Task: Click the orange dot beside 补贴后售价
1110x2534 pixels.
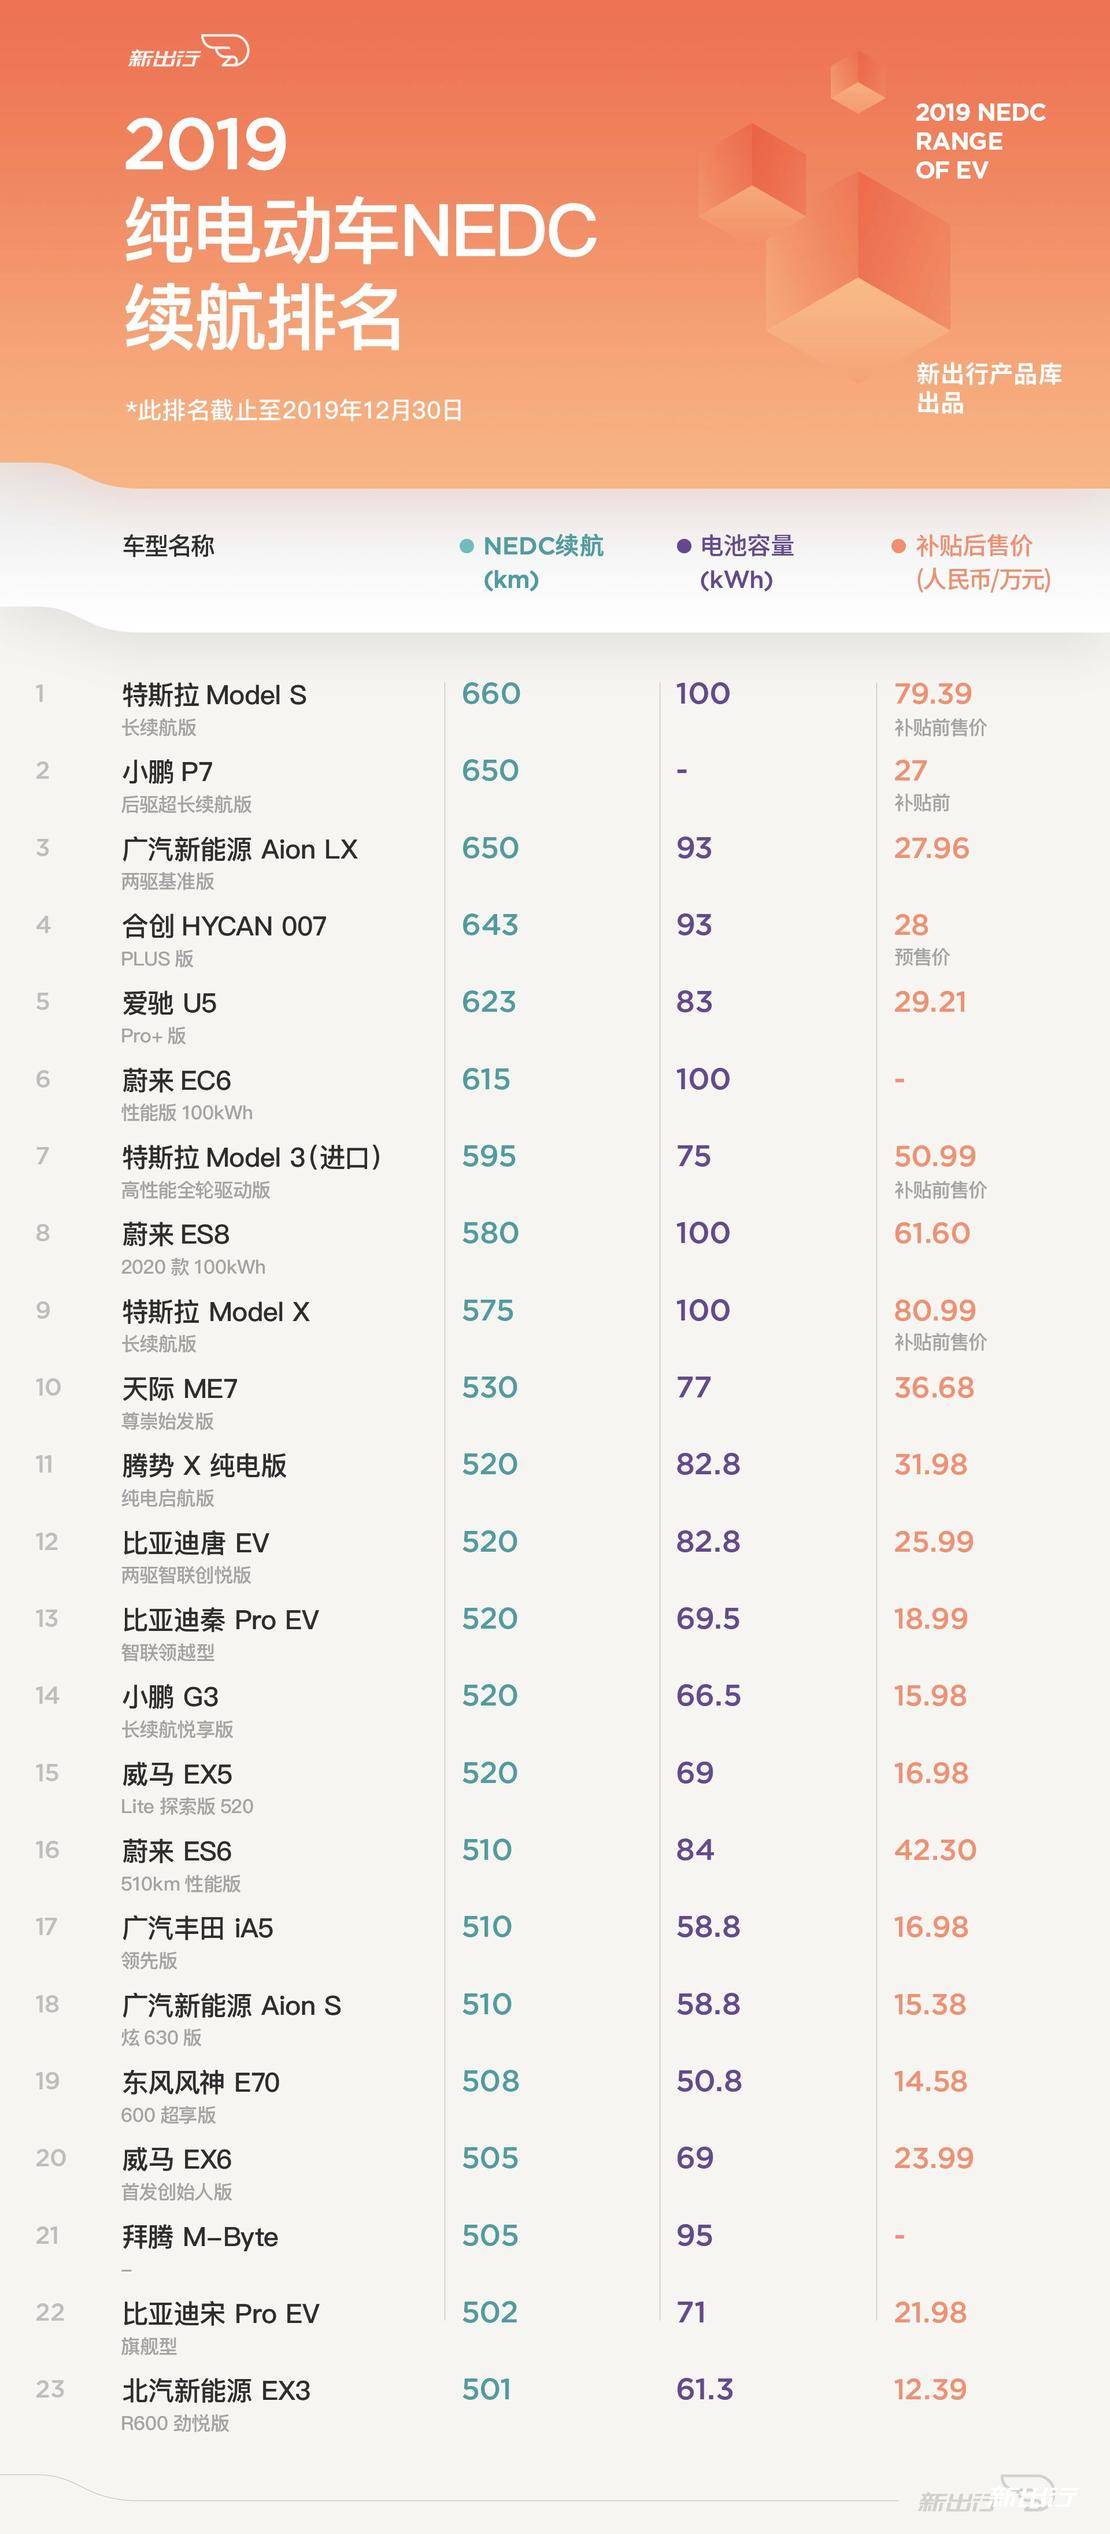Action: point(898,546)
